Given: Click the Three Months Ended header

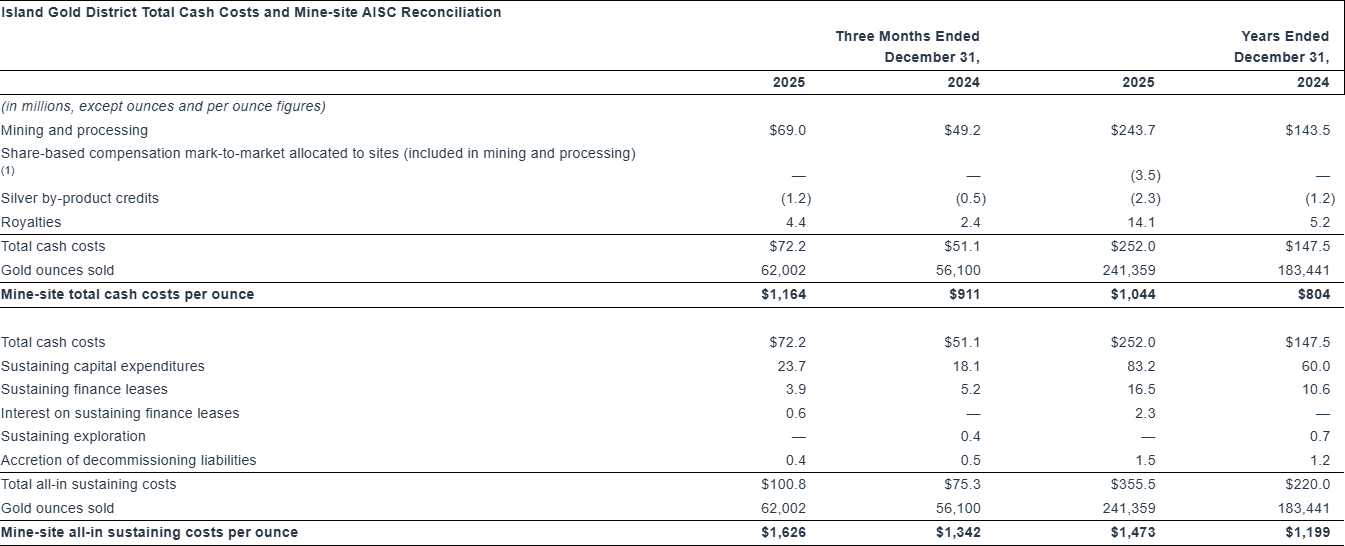Looking at the screenshot, I should coord(907,36).
